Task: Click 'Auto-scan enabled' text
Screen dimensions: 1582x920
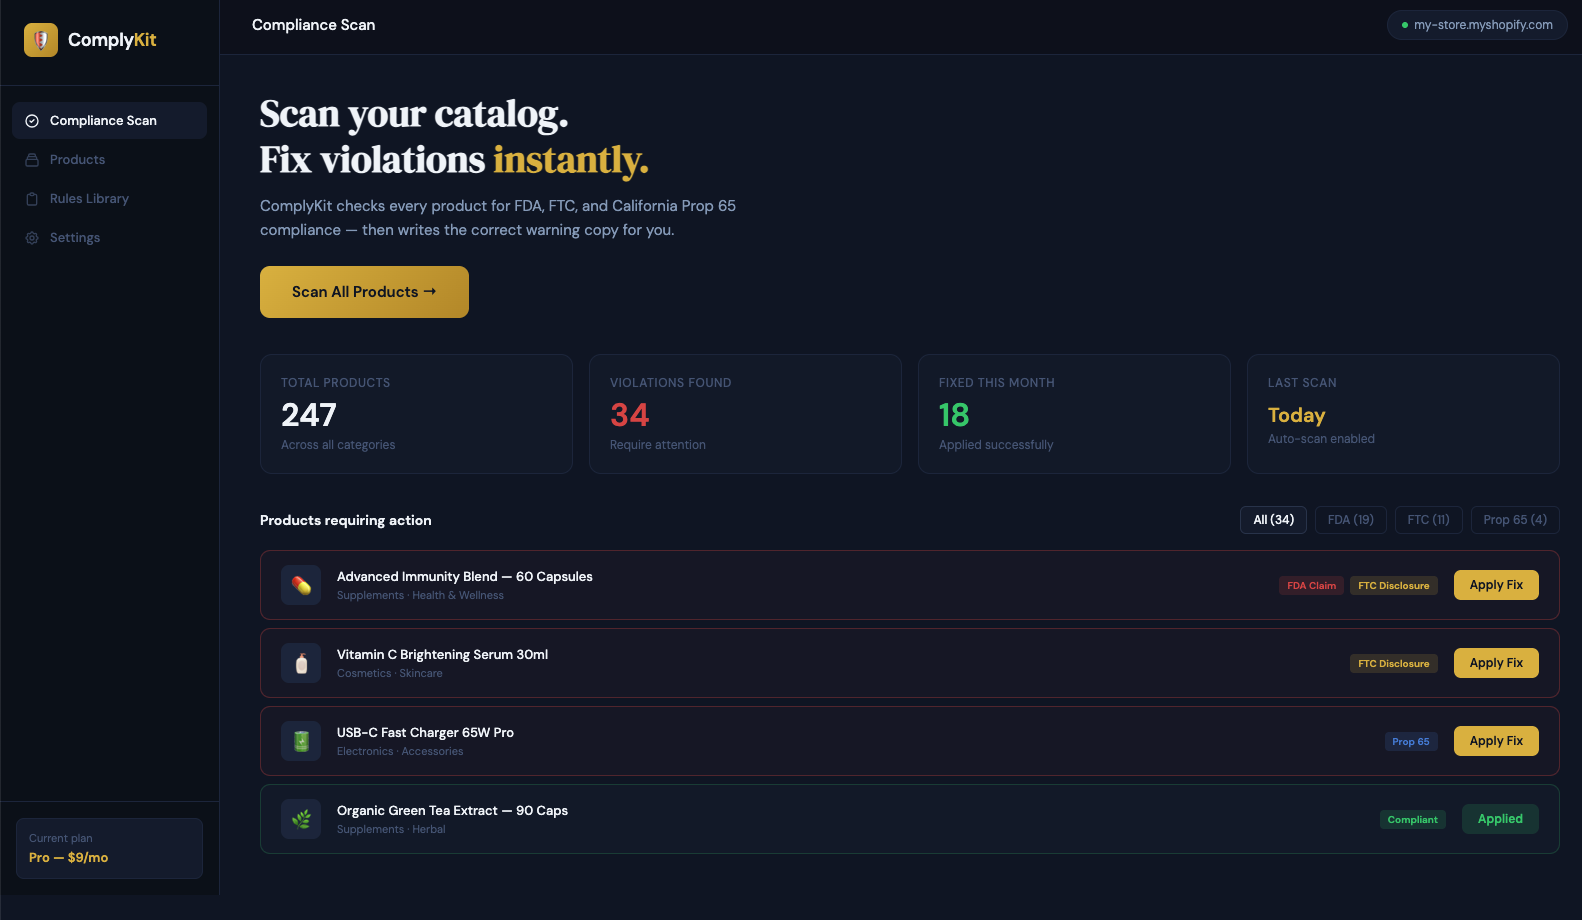Action: pyautogui.click(x=1321, y=439)
